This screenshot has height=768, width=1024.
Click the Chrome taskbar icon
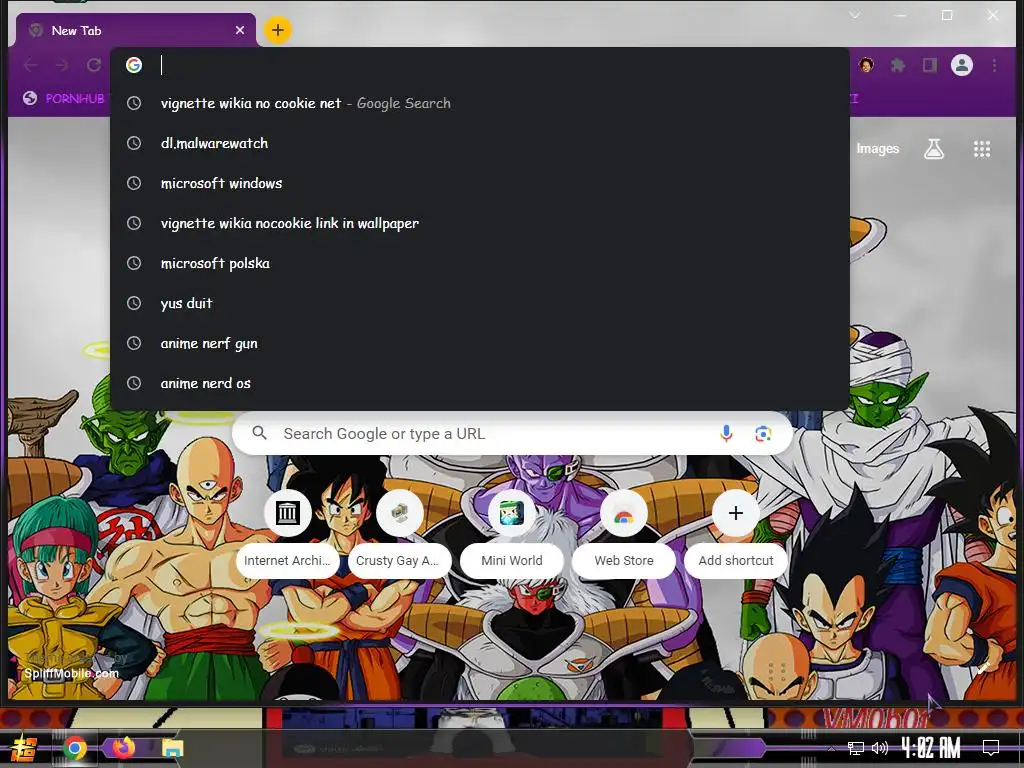[x=74, y=748]
